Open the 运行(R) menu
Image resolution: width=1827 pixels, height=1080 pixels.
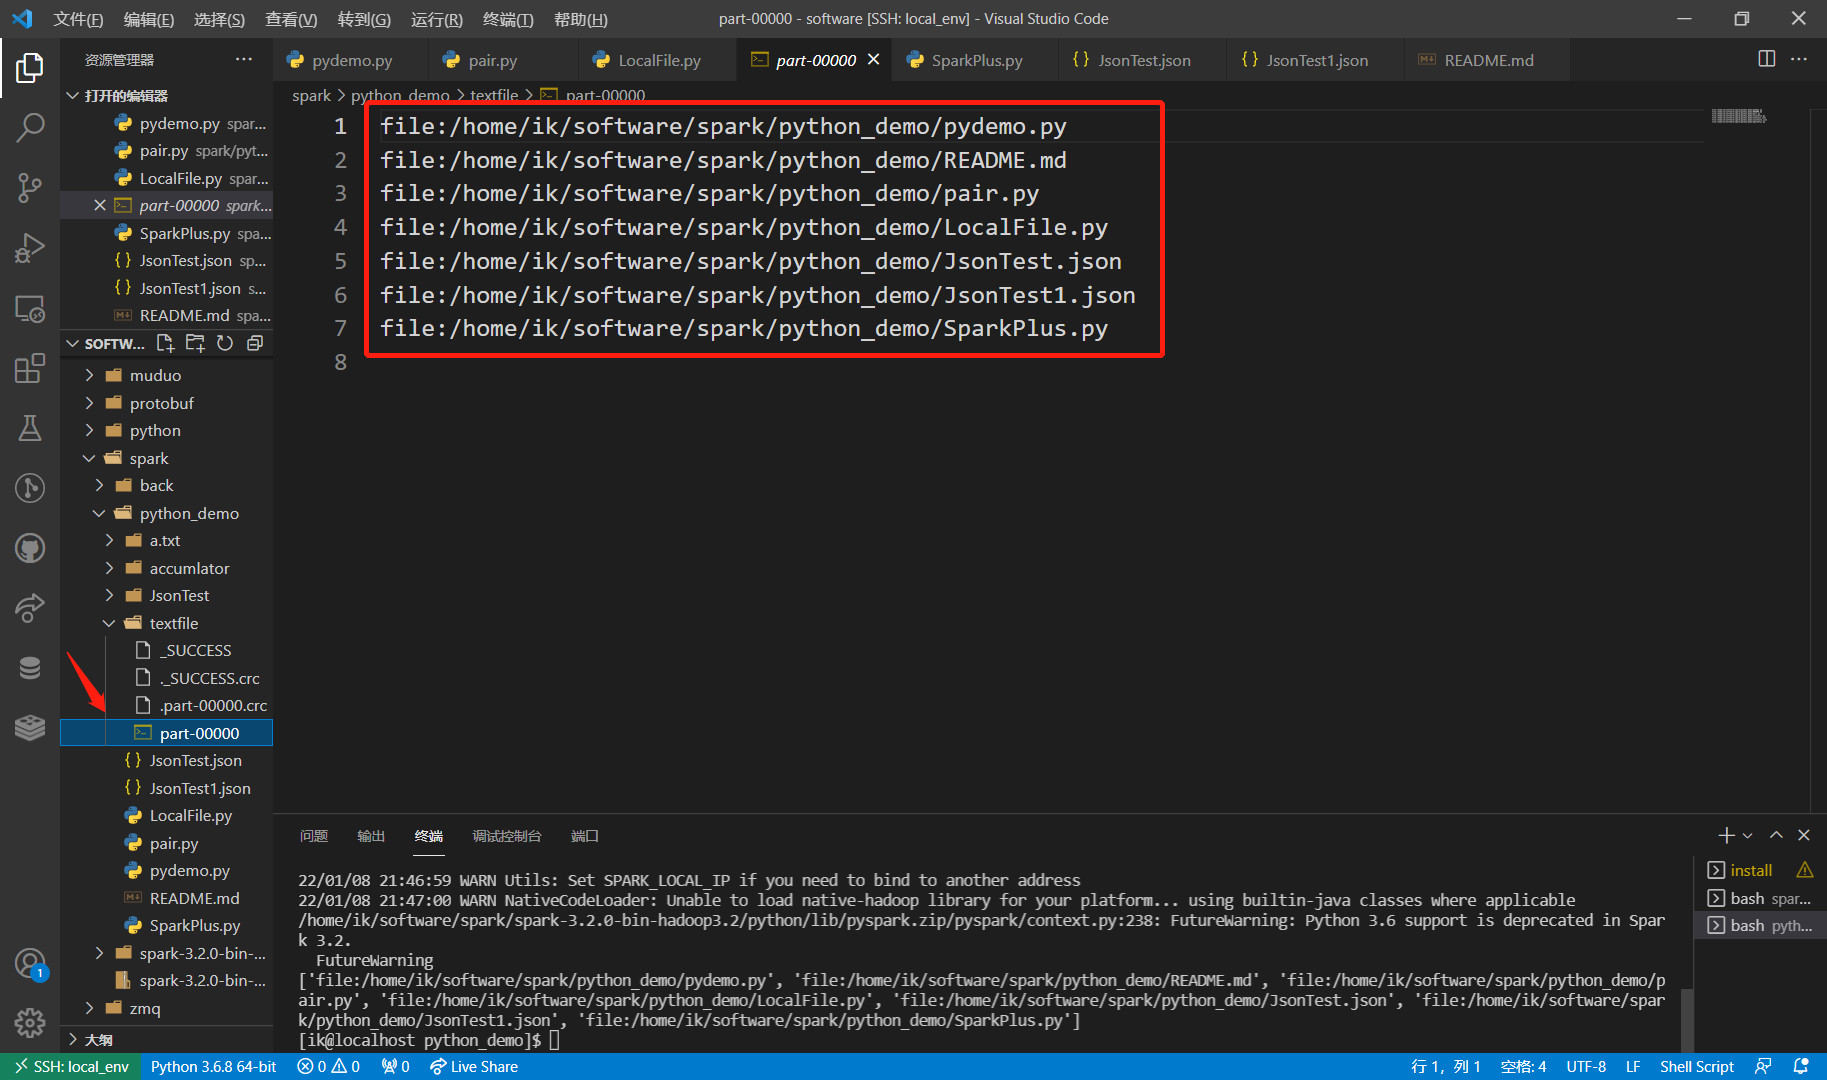(x=436, y=19)
